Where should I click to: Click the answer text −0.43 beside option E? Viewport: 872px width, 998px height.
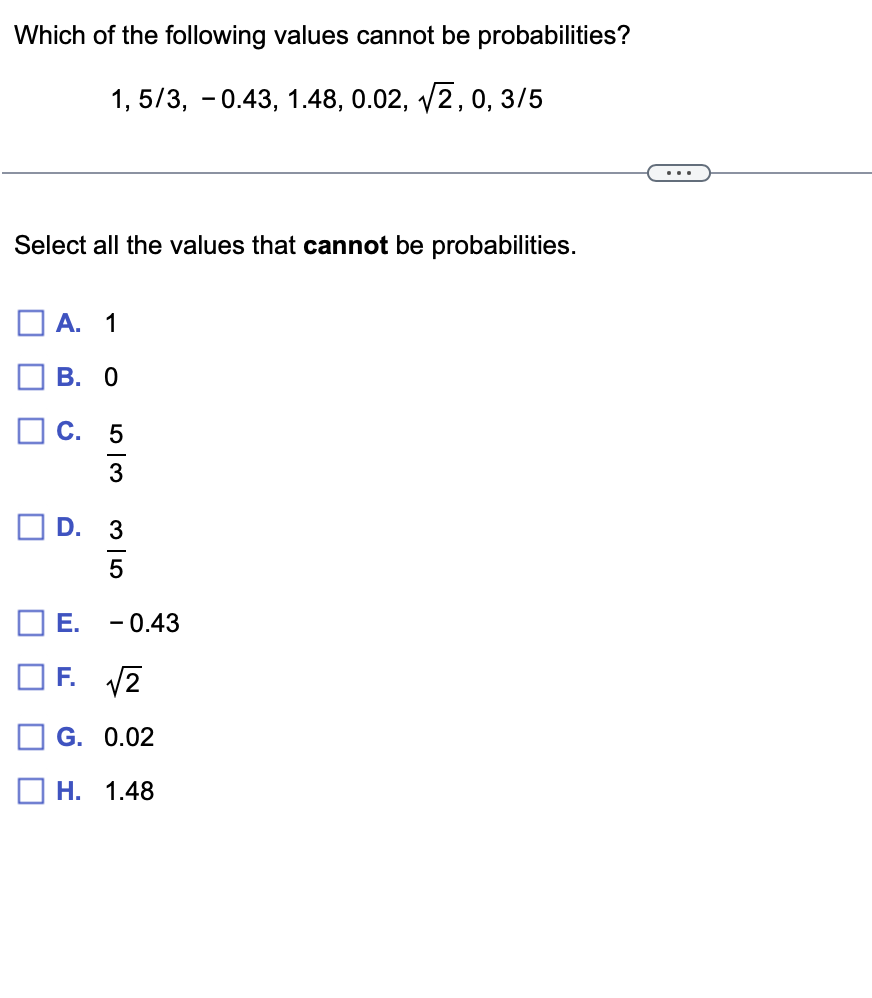146,622
